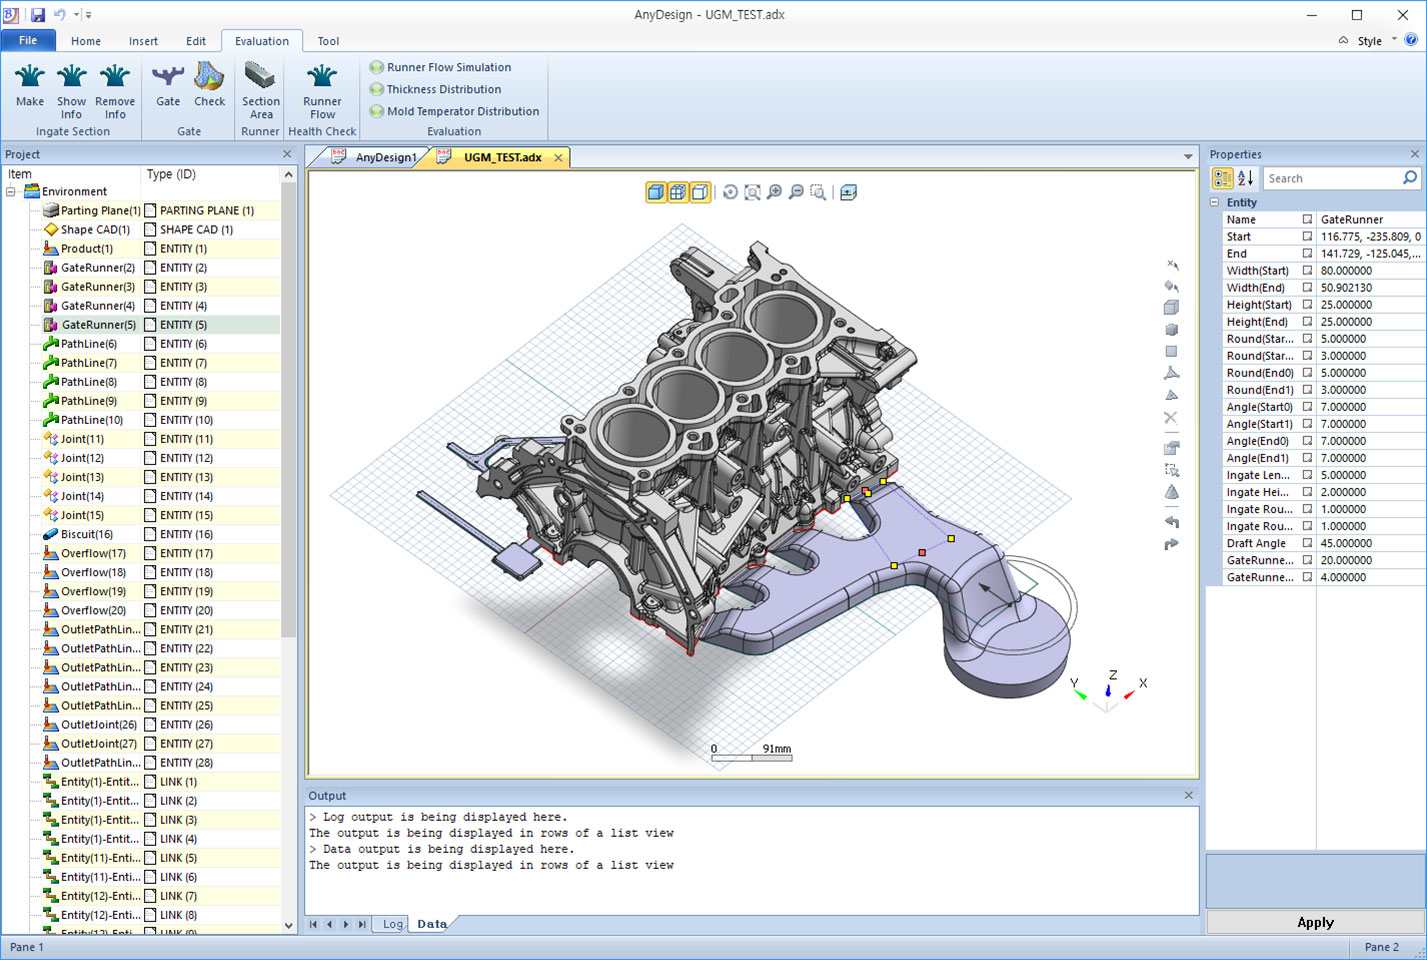This screenshot has height=960, width=1427.
Task: Click the zoom in magnifier icon
Action: point(774,192)
